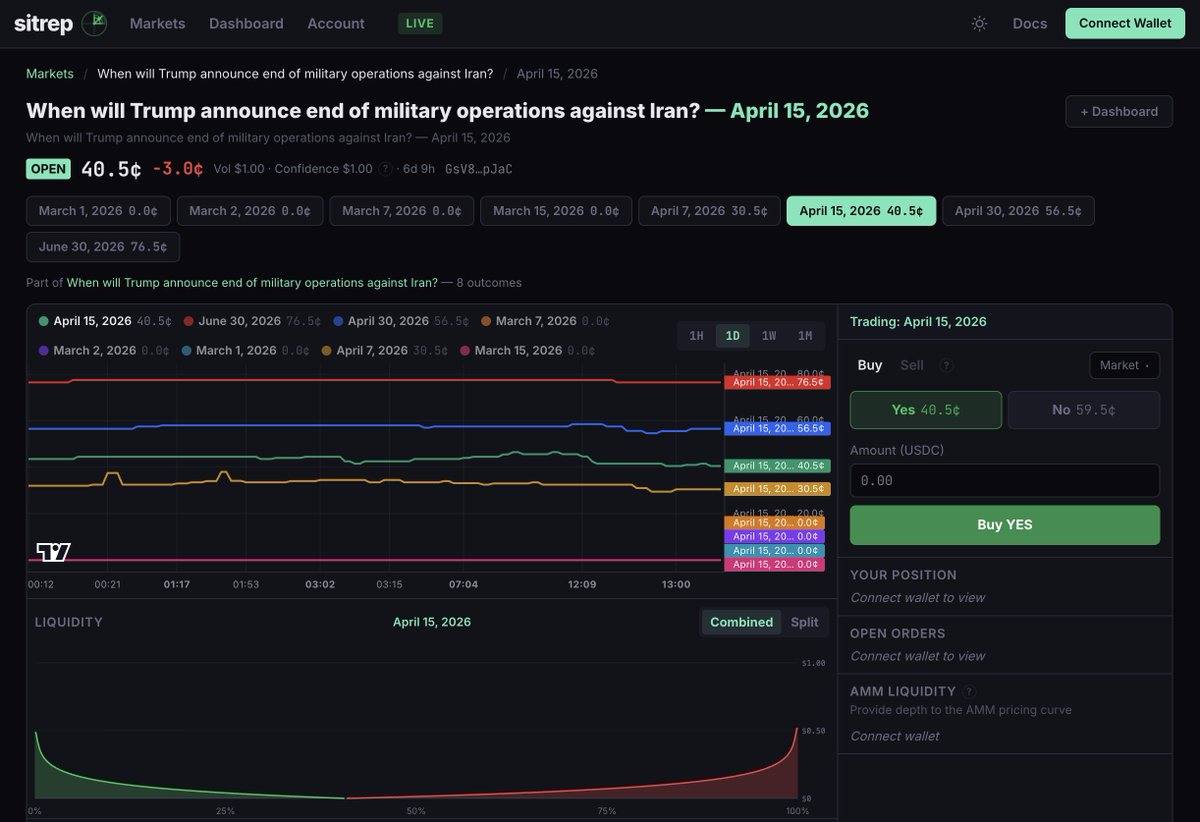The width and height of the screenshot is (1200, 822).
Task: Select the March 15, 2026 outcome chip
Action: 556,211
